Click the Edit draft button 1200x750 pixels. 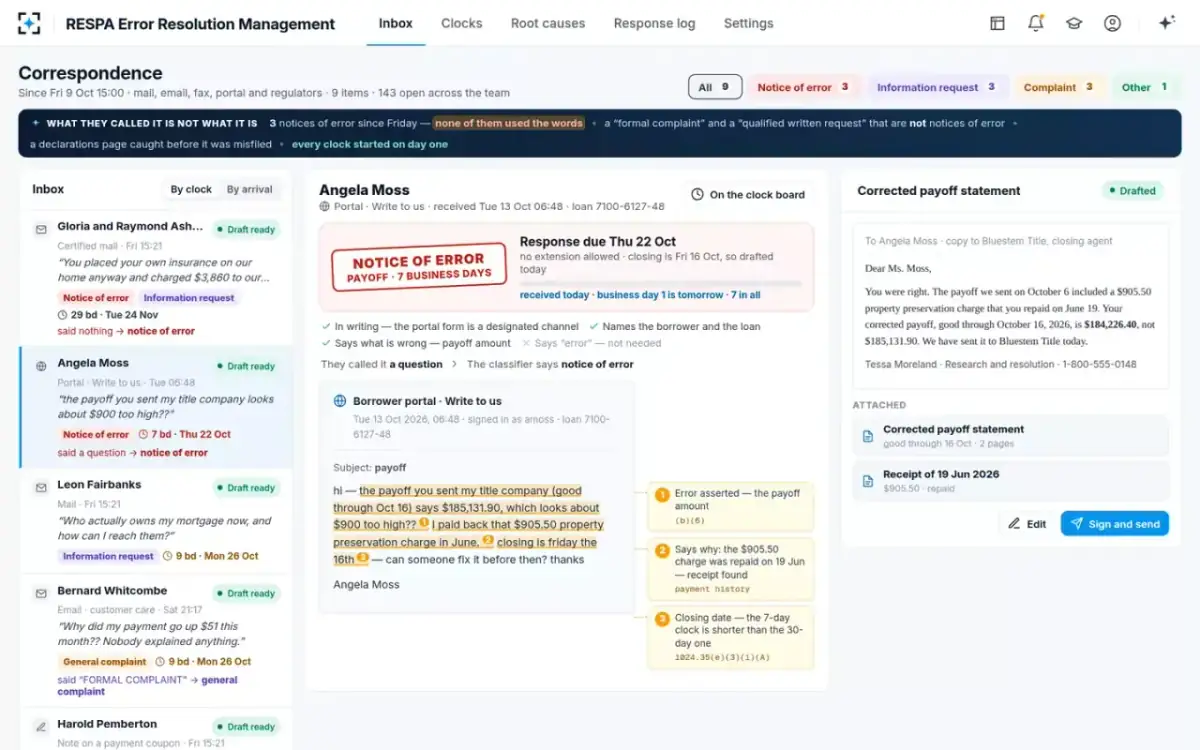[x=1027, y=524]
